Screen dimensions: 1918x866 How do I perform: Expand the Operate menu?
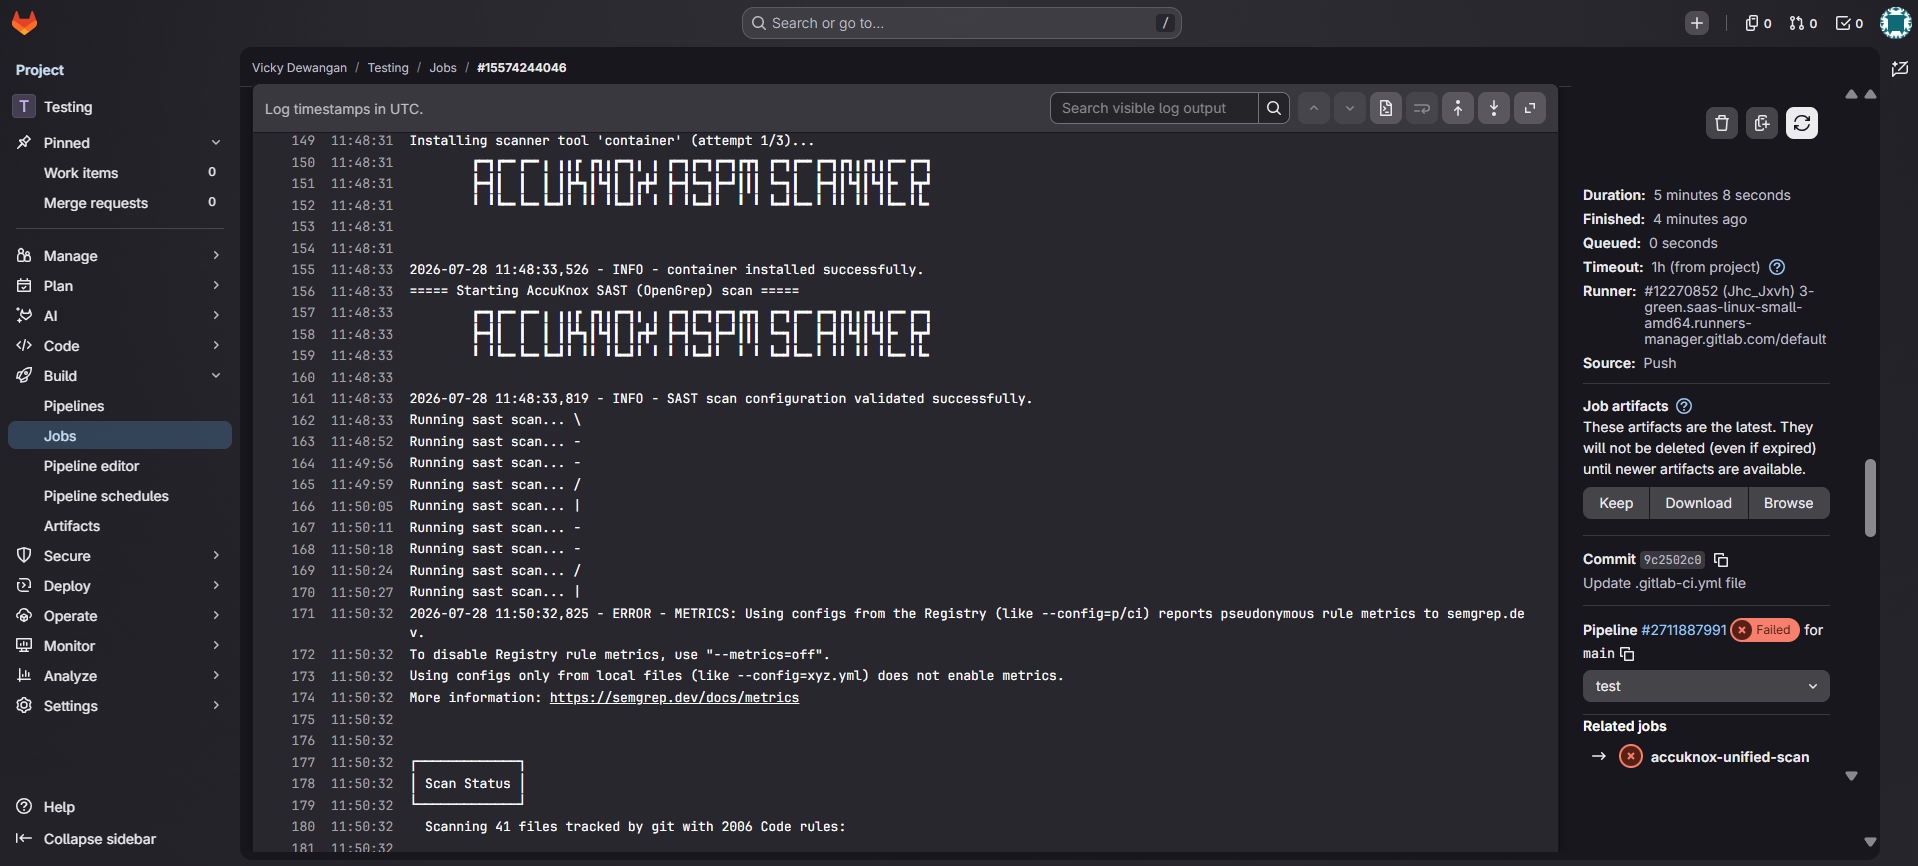[x=120, y=616]
